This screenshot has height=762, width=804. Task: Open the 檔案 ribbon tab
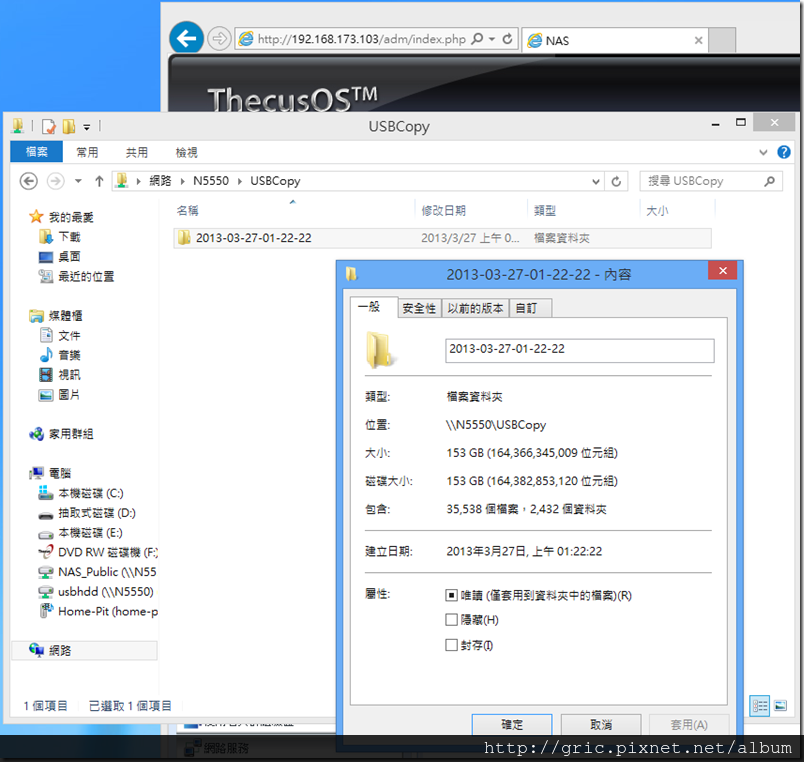coord(36,152)
